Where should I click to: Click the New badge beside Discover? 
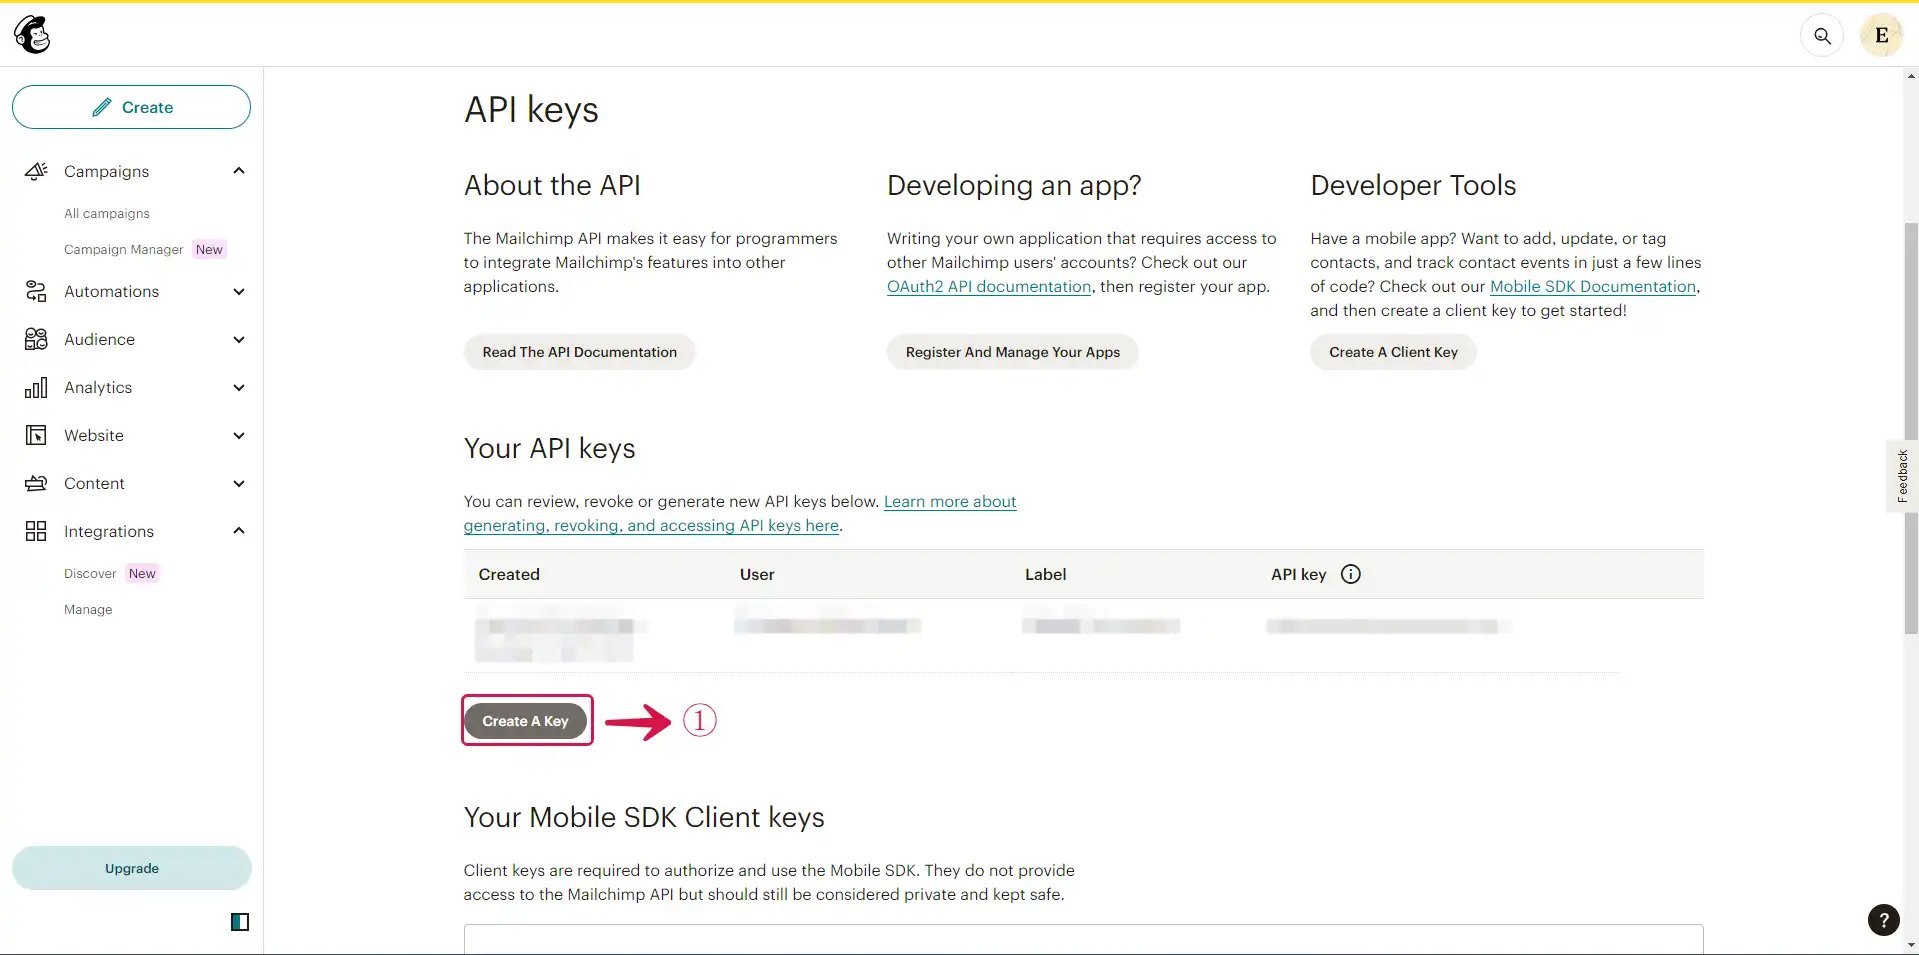(142, 573)
